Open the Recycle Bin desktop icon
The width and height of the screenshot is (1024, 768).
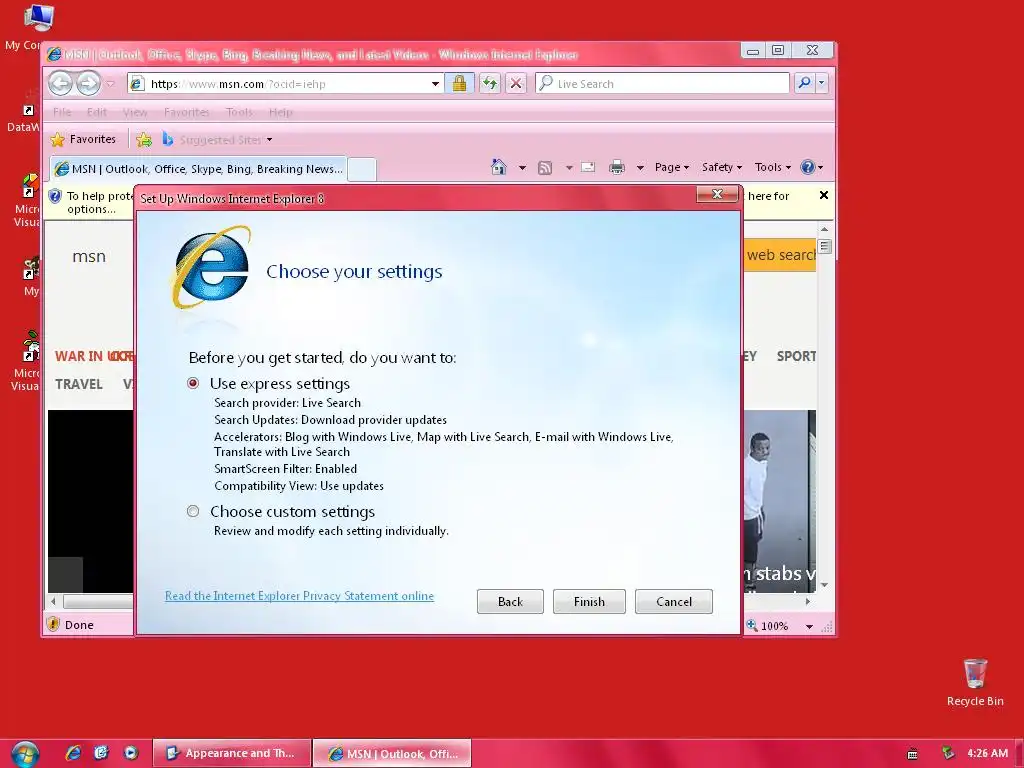(x=975, y=683)
